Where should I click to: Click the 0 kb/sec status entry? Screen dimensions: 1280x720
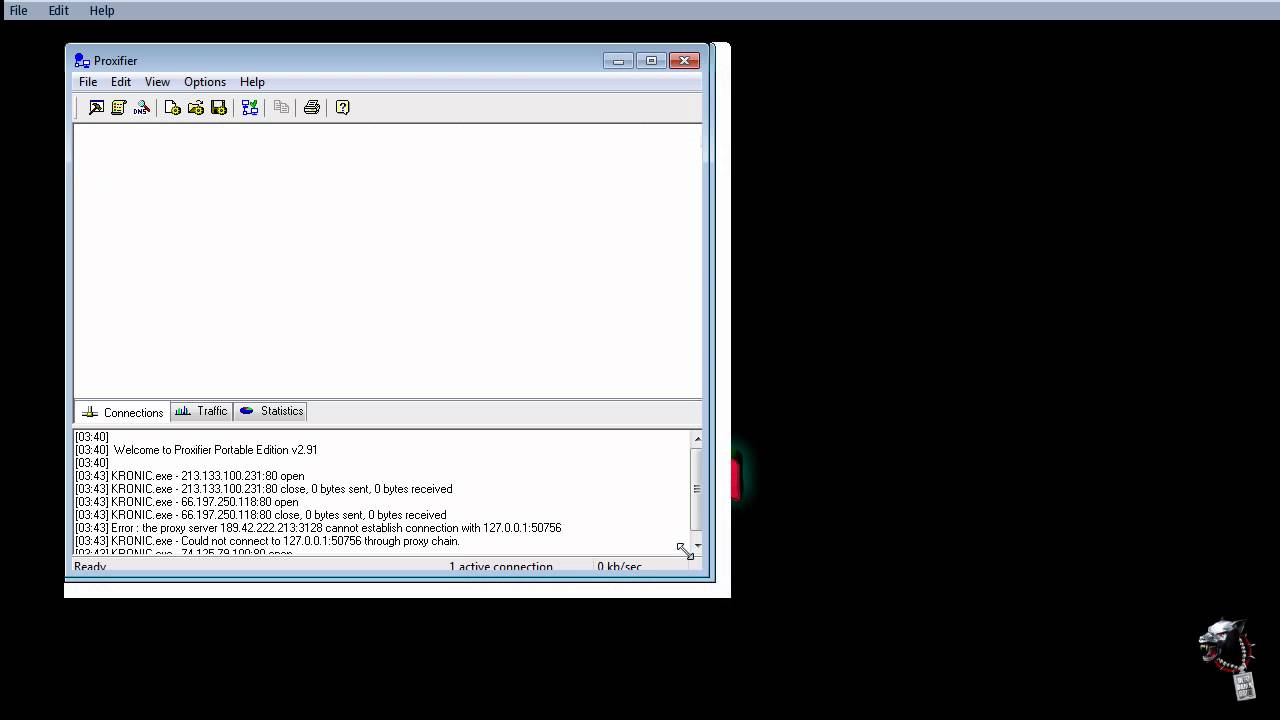click(x=619, y=567)
